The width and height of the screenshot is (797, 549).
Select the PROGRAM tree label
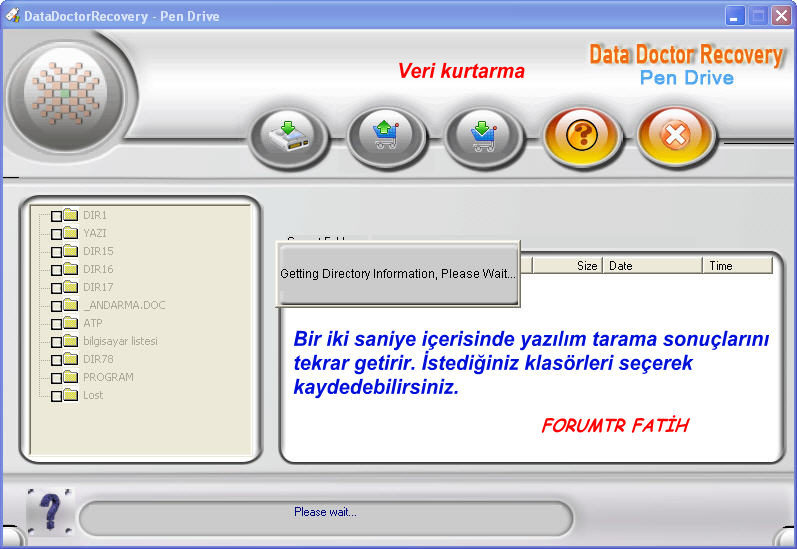click(x=108, y=378)
